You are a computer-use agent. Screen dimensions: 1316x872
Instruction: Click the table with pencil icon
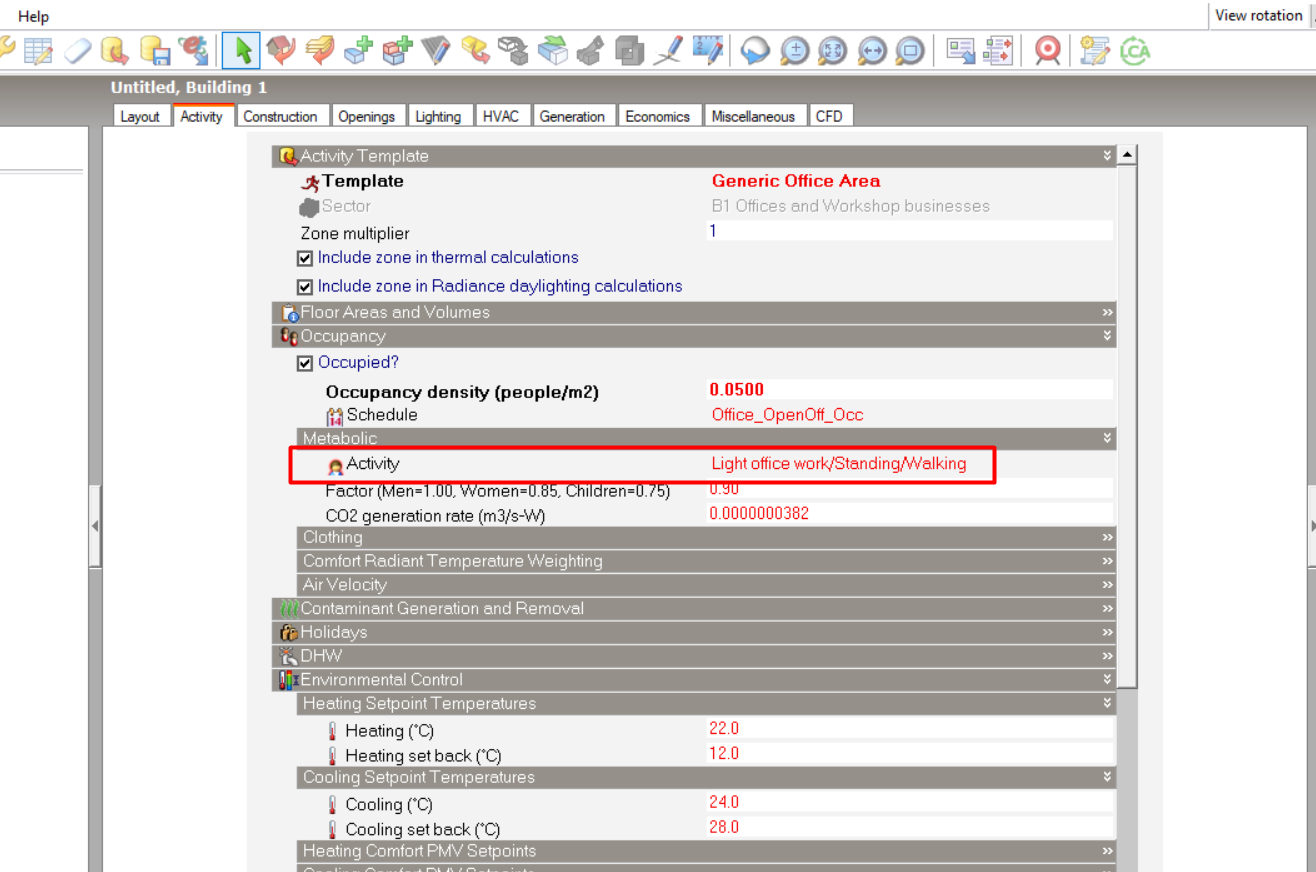click(x=38, y=50)
